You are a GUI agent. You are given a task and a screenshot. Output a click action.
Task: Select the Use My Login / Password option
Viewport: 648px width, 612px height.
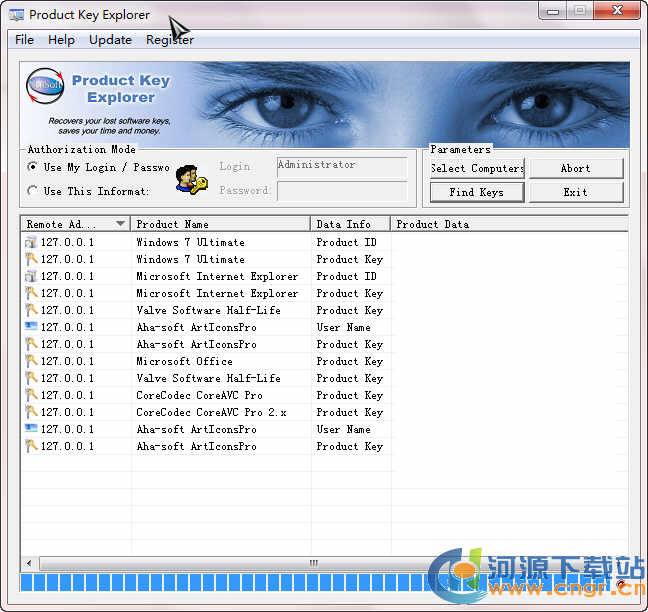coord(32,167)
